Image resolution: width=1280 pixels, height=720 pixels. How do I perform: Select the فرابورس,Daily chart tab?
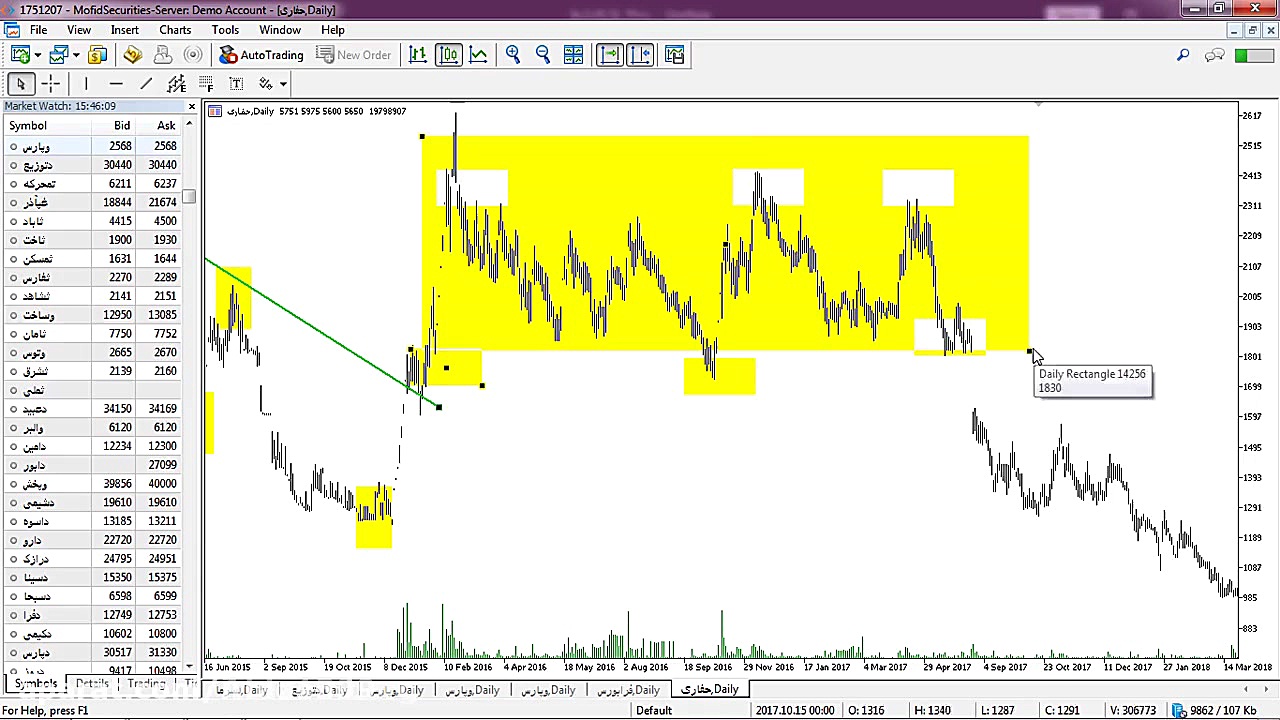tap(628, 690)
